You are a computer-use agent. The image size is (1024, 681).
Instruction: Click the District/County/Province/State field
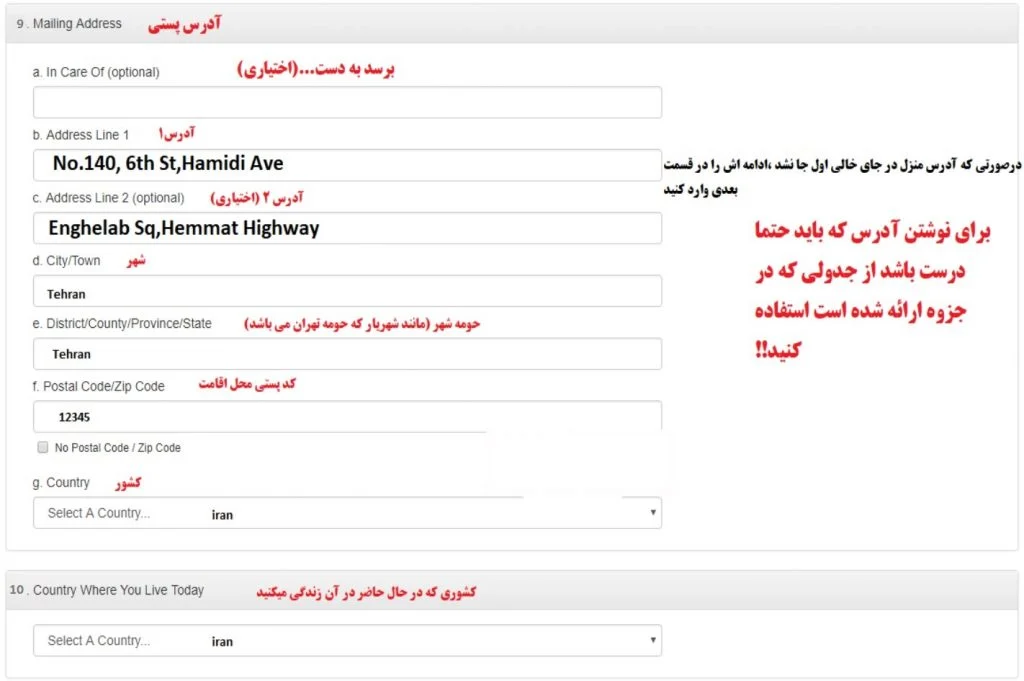pyautogui.click(x=347, y=353)
